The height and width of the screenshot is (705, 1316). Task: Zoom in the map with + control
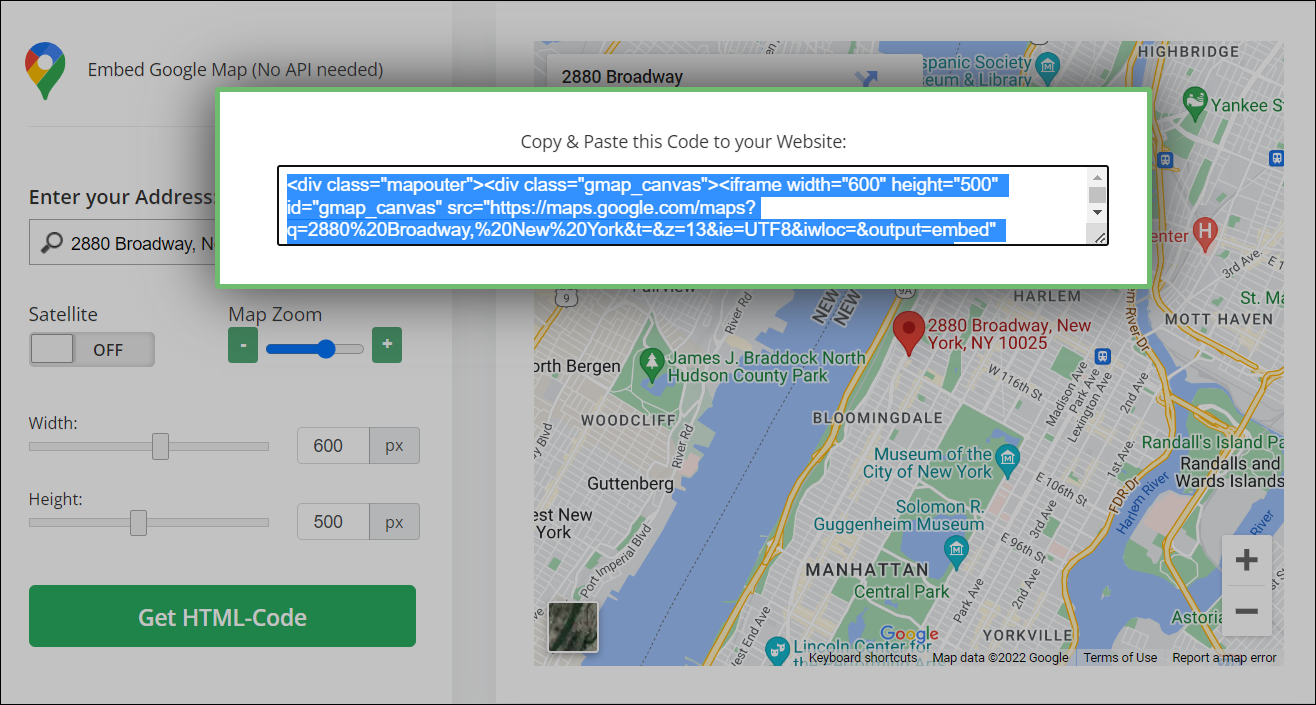1246,560
